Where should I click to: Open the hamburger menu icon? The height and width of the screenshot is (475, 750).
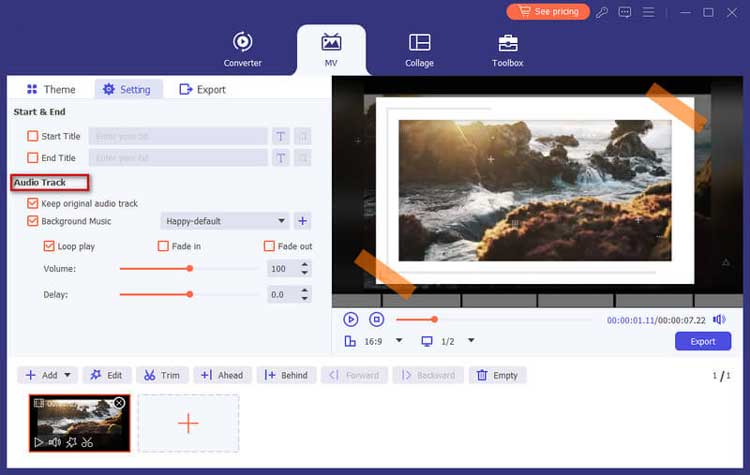point(648,12)
